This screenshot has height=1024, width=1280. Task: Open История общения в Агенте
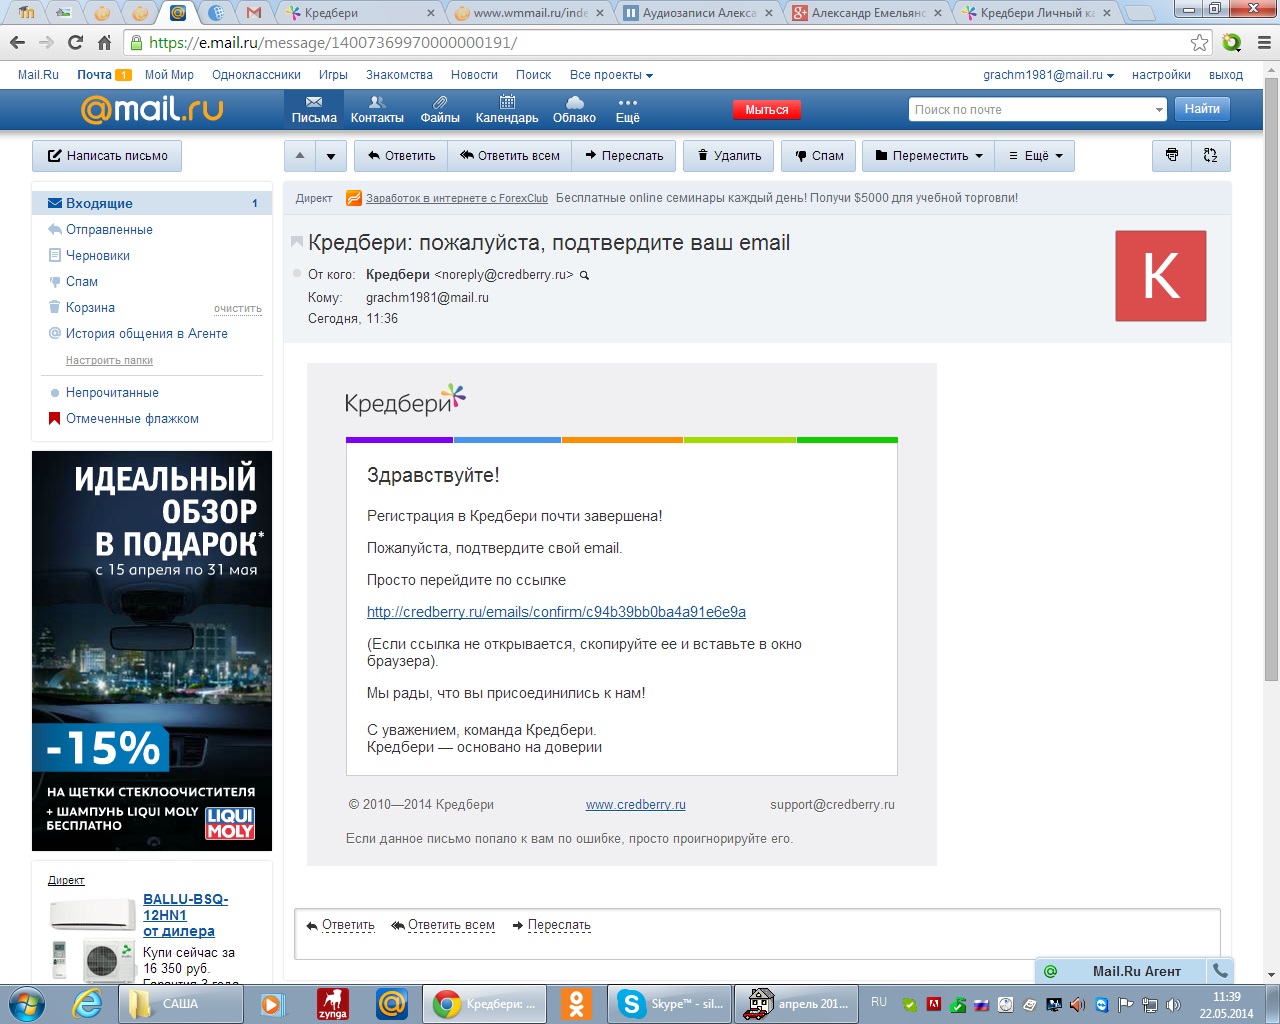coord(147,333)
